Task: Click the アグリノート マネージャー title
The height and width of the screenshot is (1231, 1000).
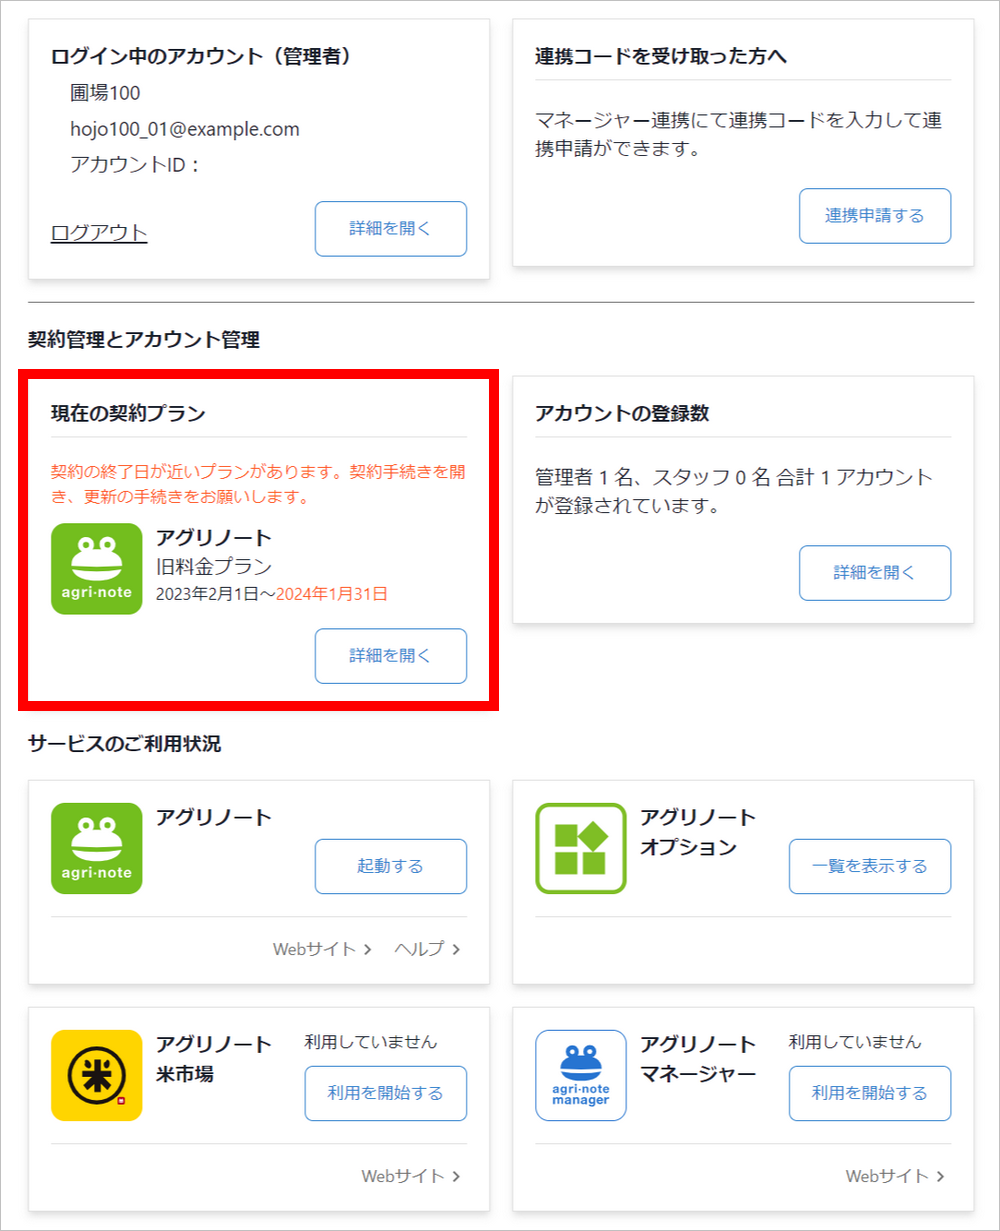Action: [698, 1060]
